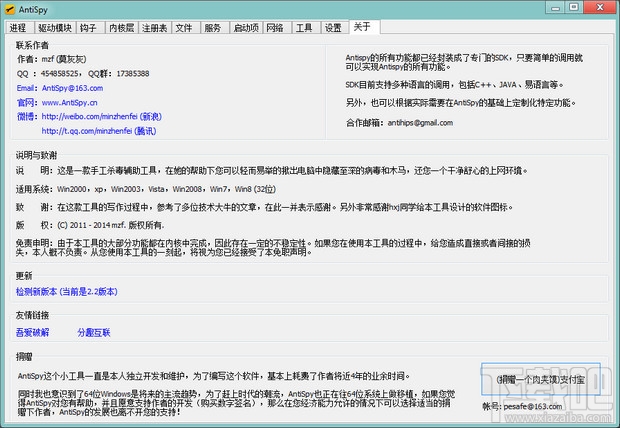Open the 吾爱破解 friend link
Viewport: 620px width, 428px height.
click(32, 332)
